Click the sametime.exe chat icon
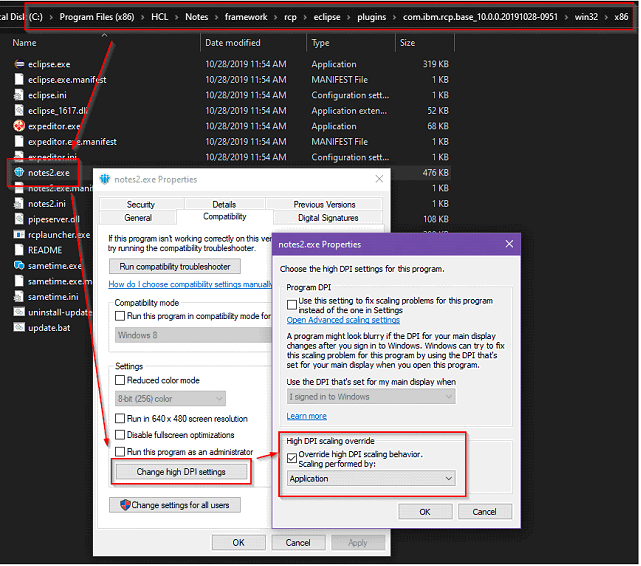The width and height of the screenshot is (641, 566). click(19, 266)
